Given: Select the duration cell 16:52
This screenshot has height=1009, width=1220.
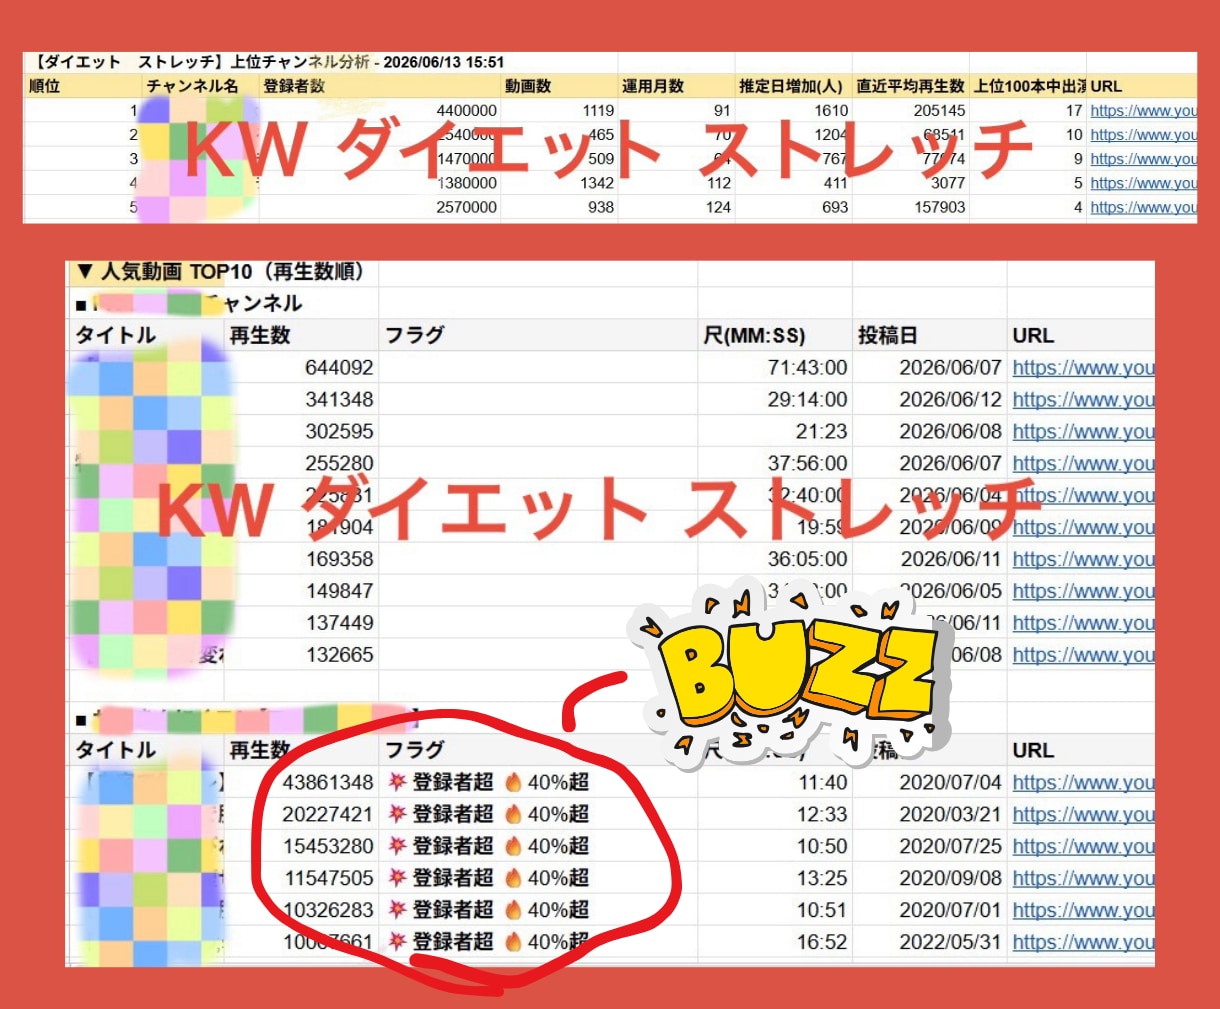Looking at the screenshot, I should pyautogui.click(x=822, y=943).
